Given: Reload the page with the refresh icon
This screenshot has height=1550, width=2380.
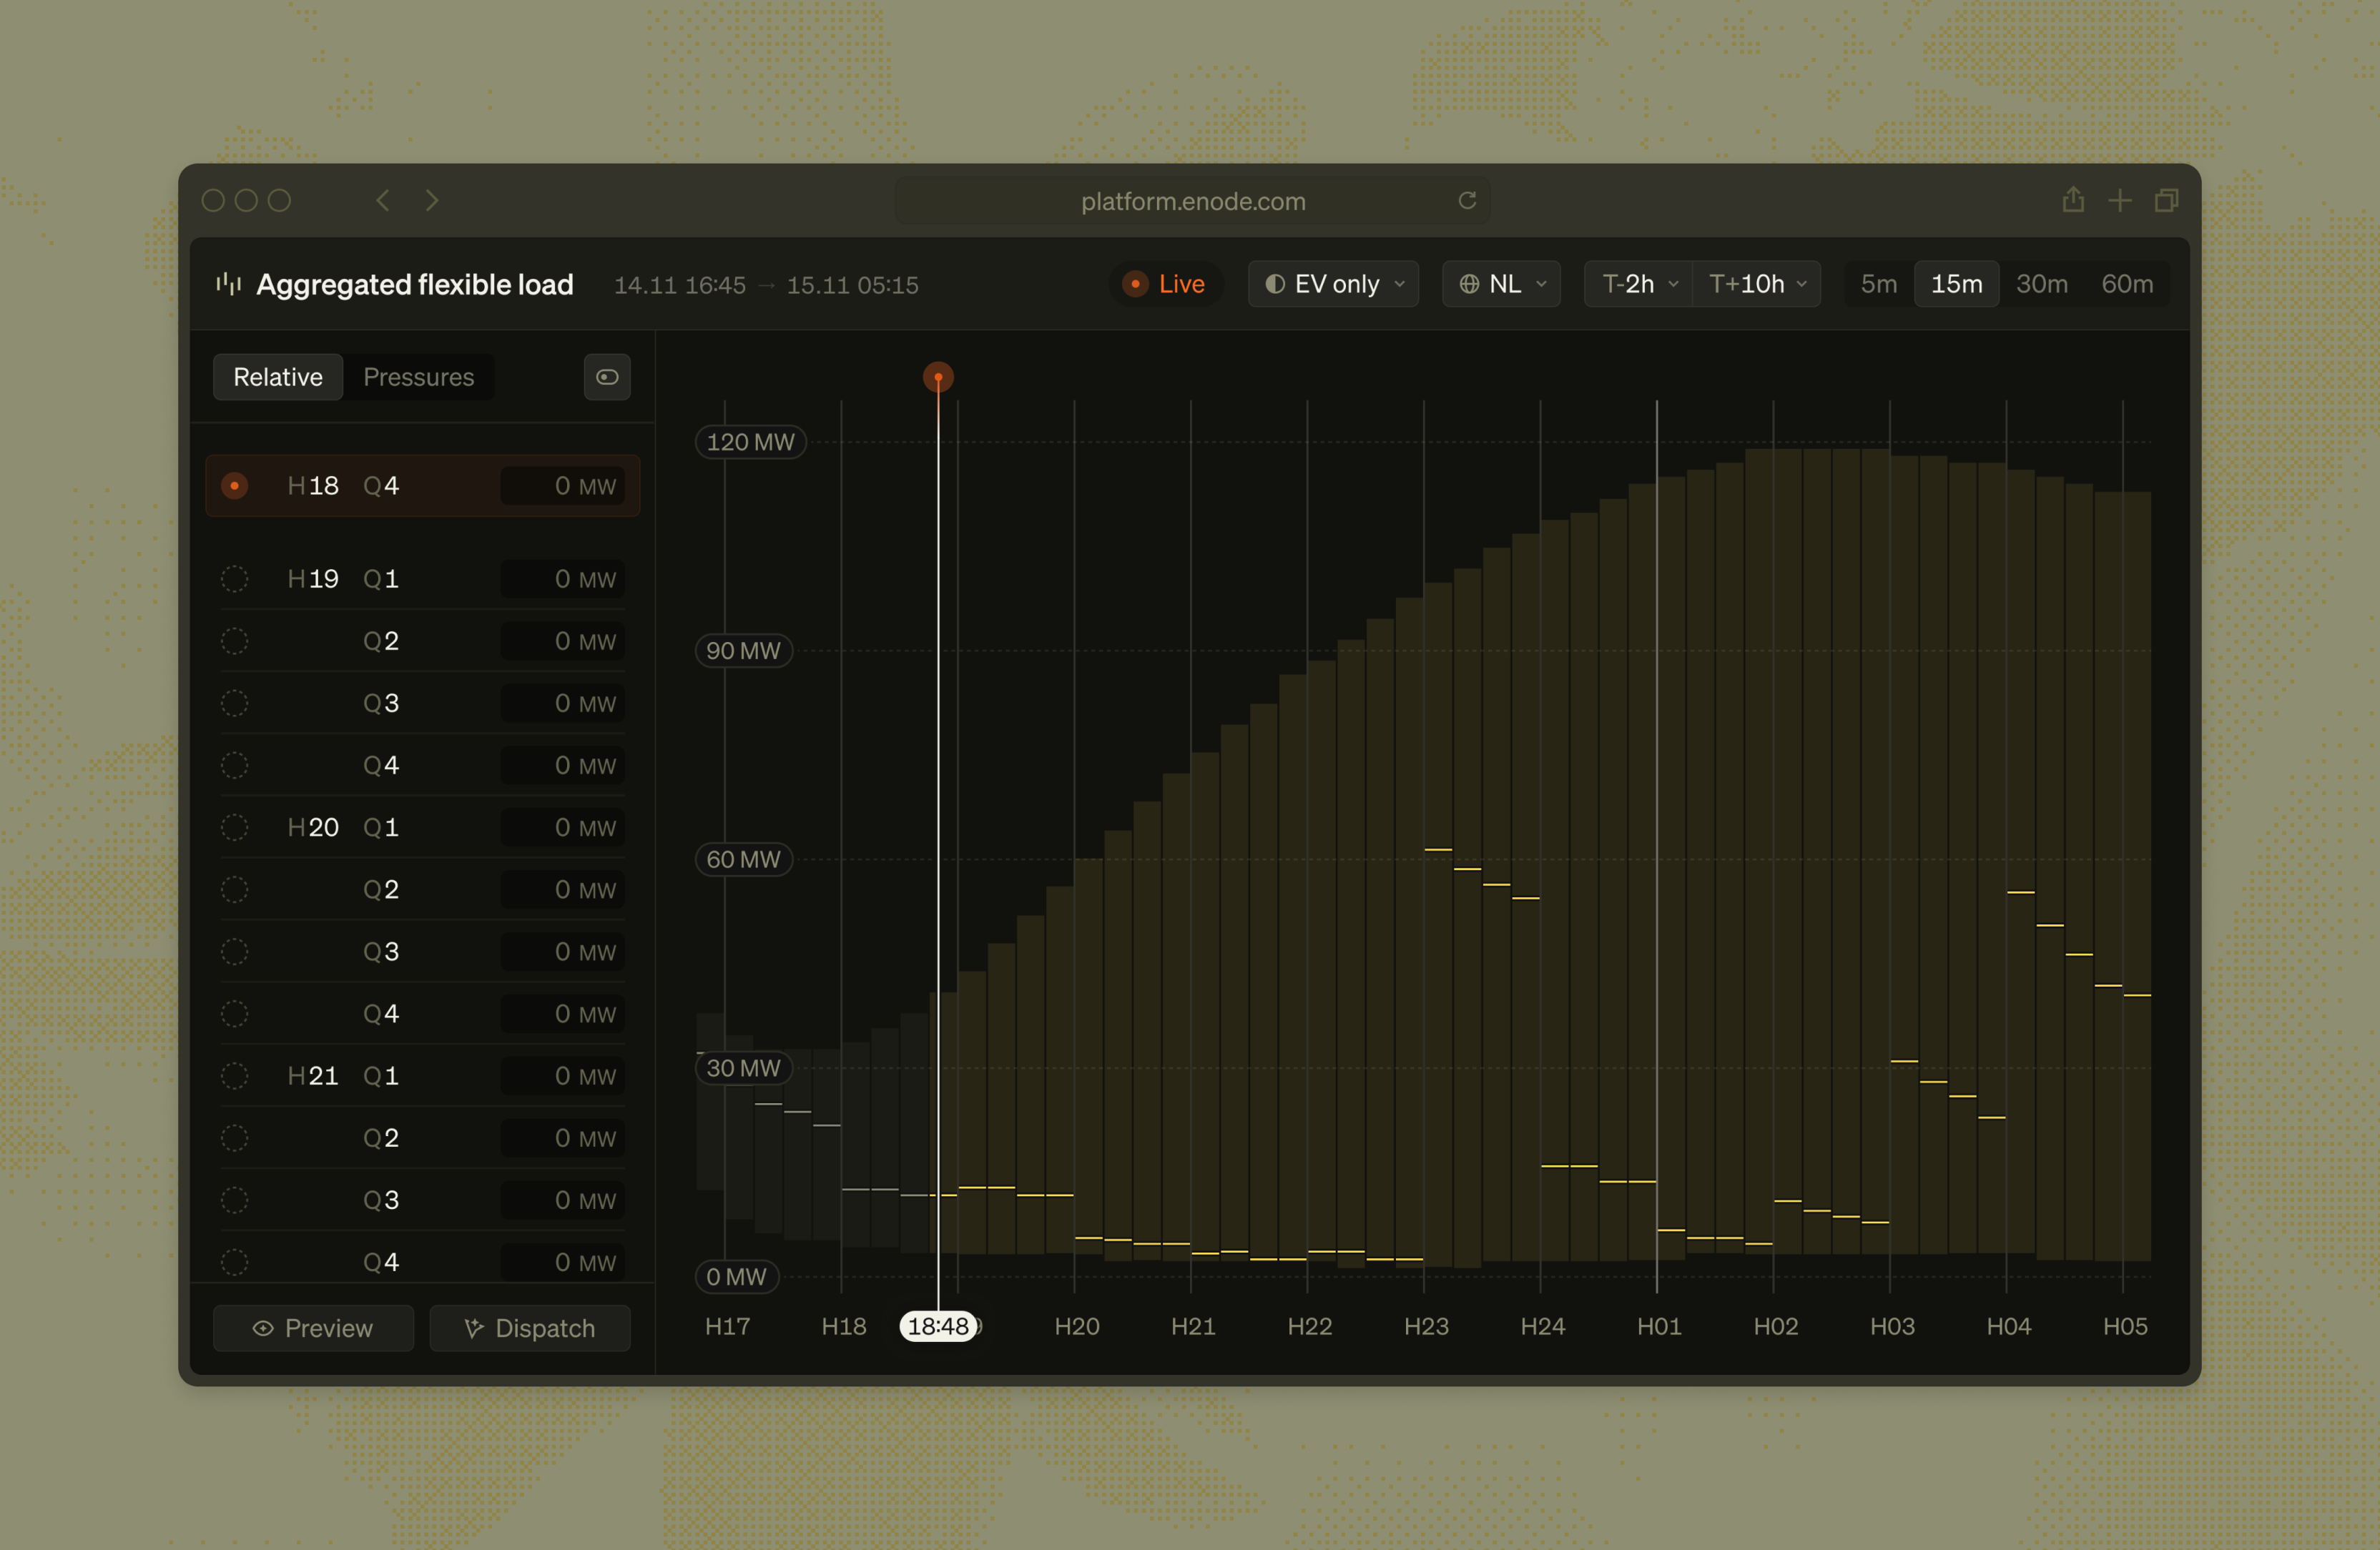Looking at the screenshot, I should point(1467,201).
